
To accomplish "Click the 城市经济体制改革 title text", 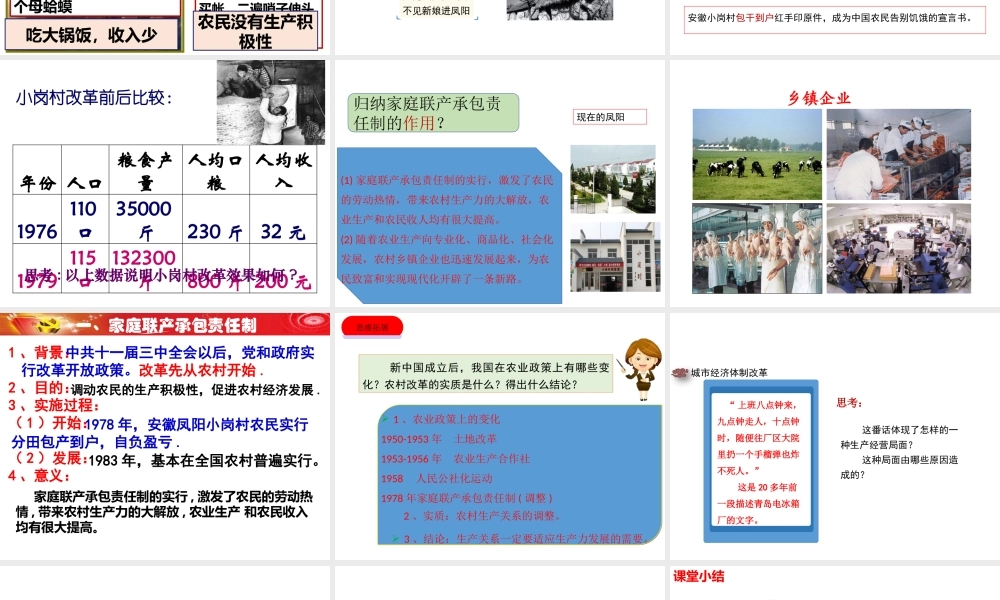I will pyautogui.click(x=729, y=372).
